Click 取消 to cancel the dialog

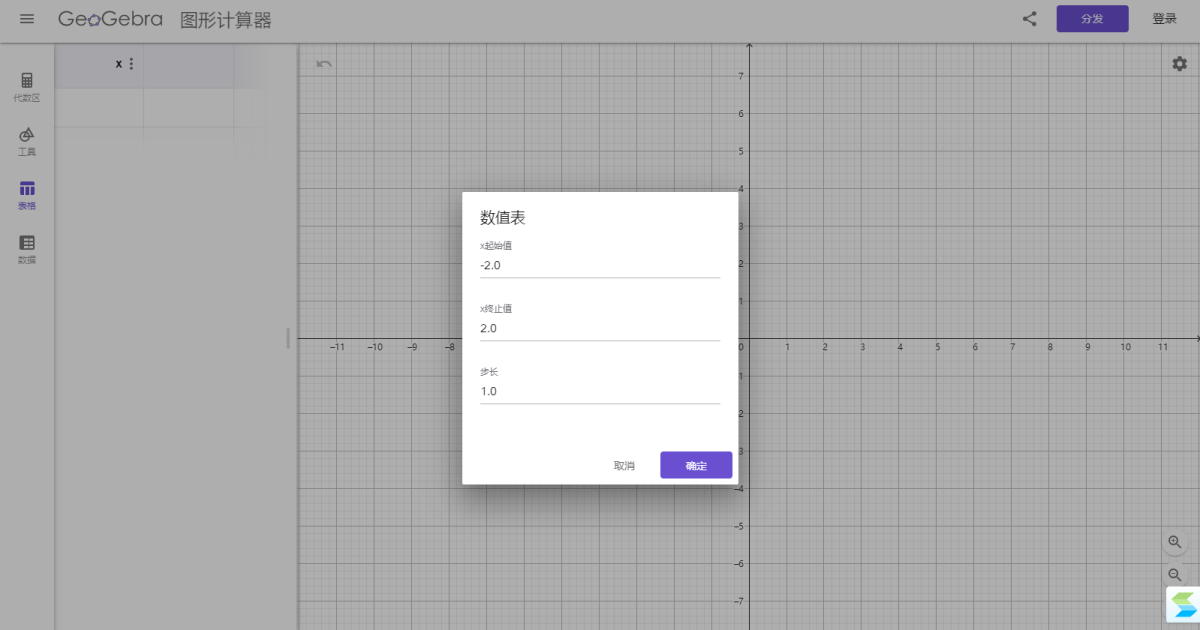point(624,466)
